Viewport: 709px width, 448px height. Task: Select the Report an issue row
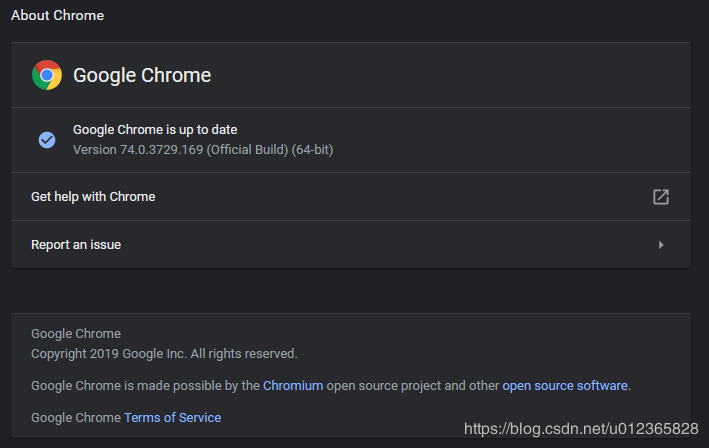point(76,245)
